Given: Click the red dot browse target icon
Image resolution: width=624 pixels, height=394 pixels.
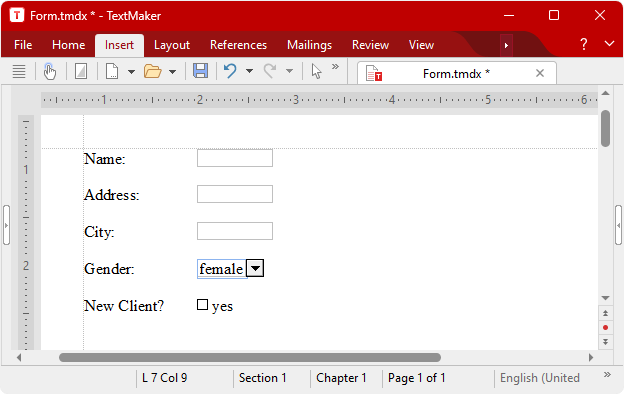Looking at the screenshot, I should point(606,328).
